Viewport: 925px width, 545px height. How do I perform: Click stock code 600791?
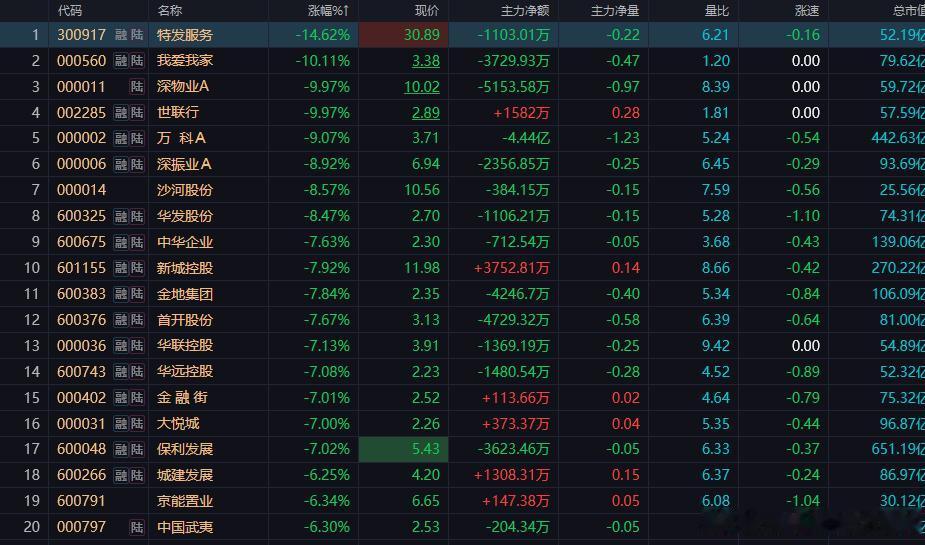81,501
